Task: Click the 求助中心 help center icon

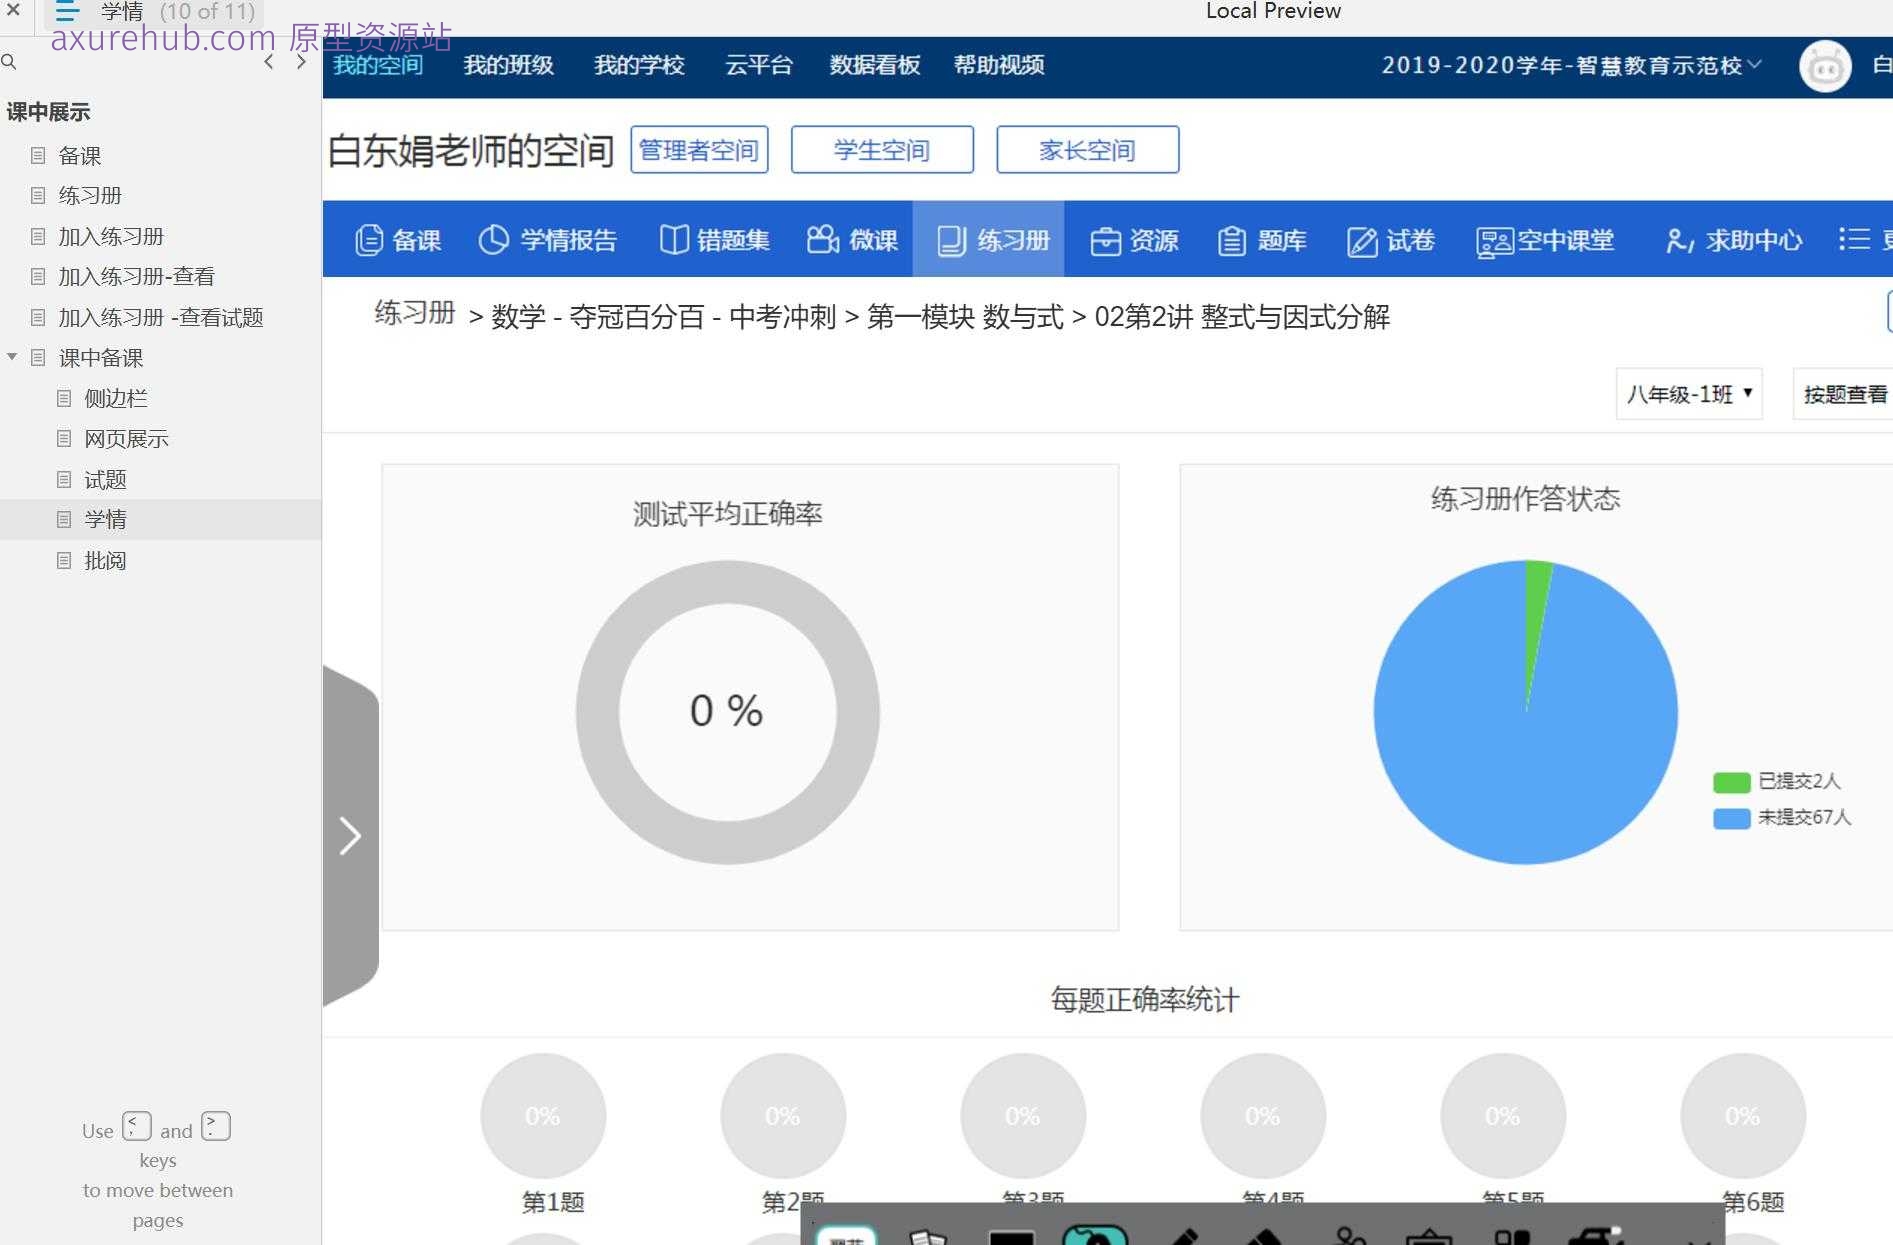Action: tap(1732, 240)
